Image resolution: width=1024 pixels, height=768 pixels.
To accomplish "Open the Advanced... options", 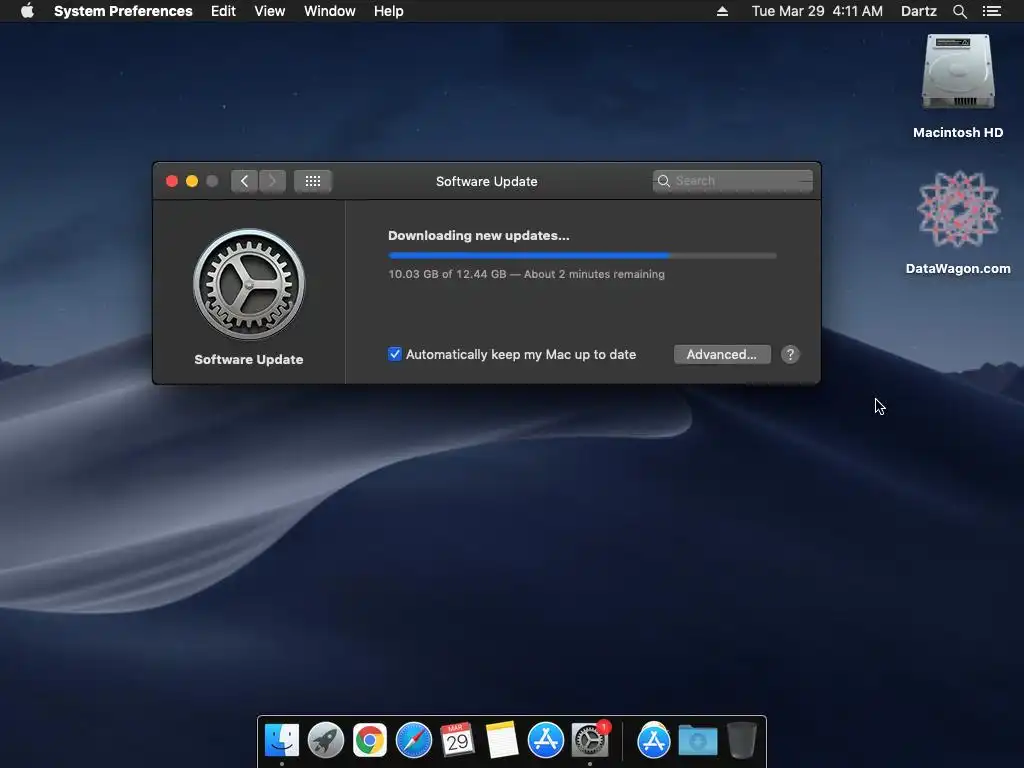I will click(x=722, y=355).
